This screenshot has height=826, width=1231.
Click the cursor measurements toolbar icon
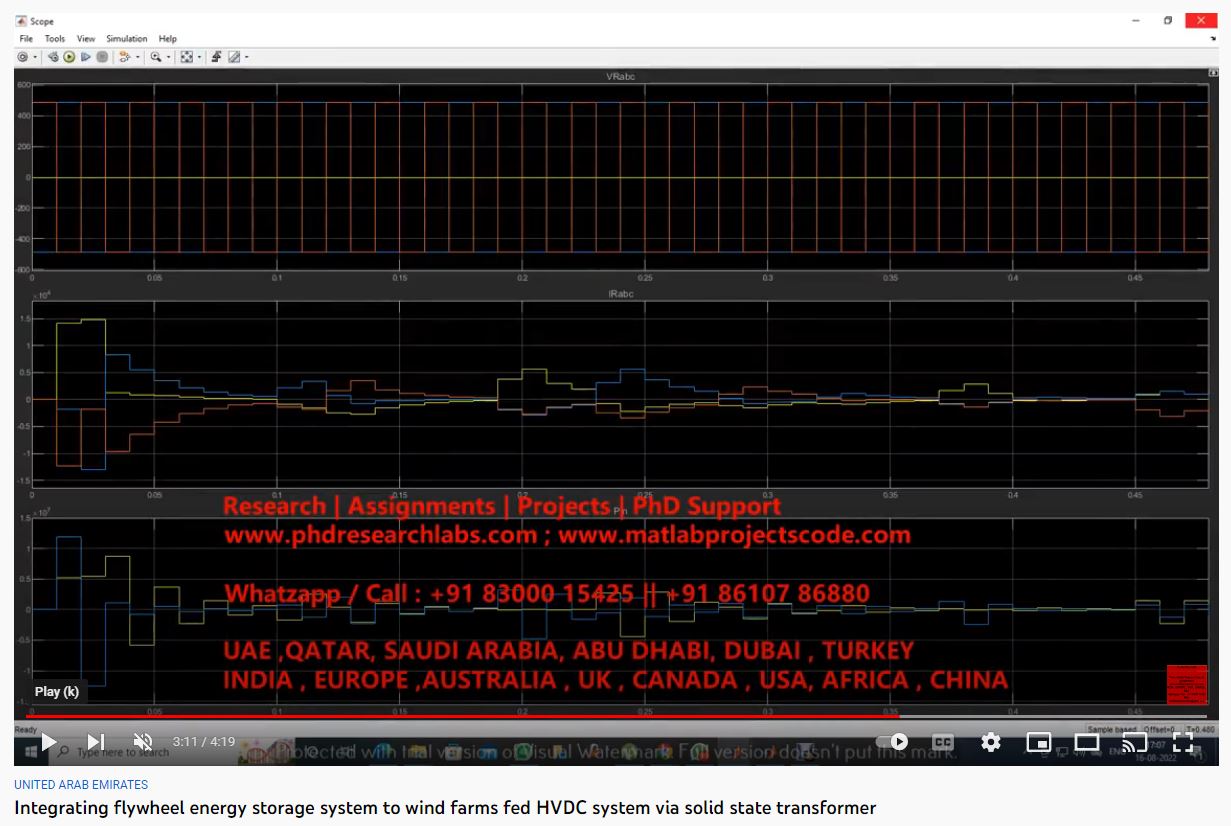[x=234, y=57]
